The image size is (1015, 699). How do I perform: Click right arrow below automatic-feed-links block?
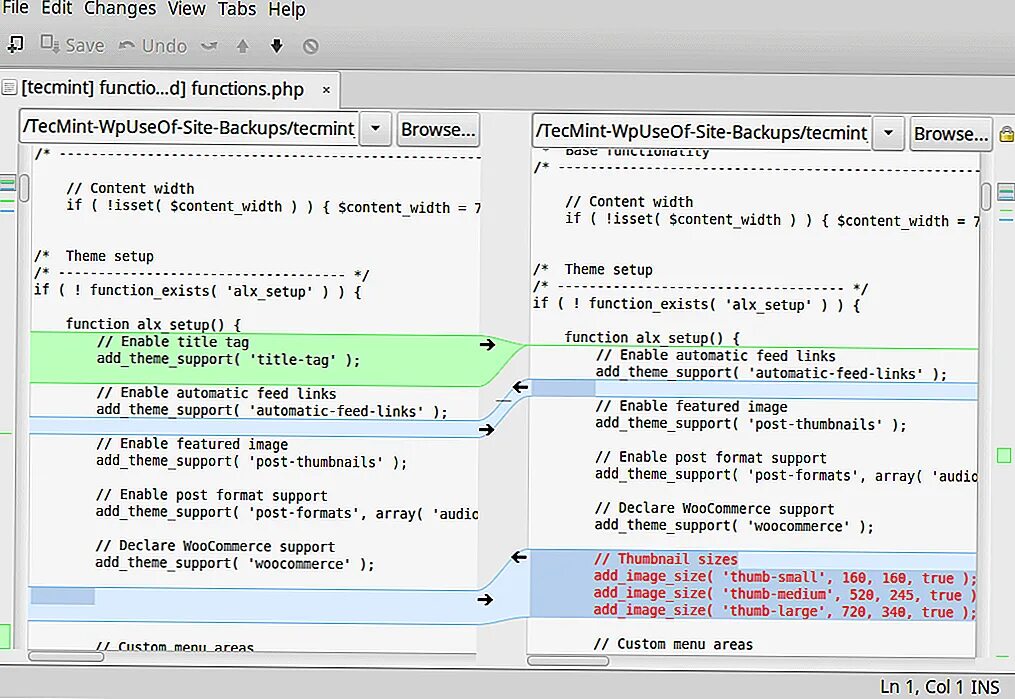486,429
